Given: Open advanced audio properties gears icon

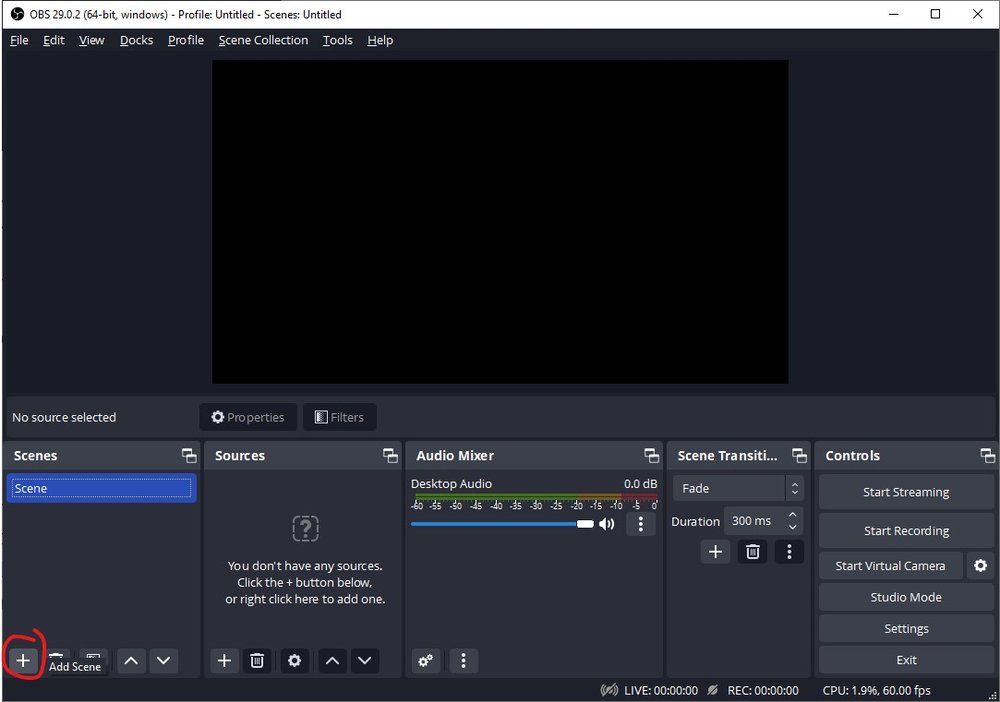Looking at the screenshot, I should (425, 661).
